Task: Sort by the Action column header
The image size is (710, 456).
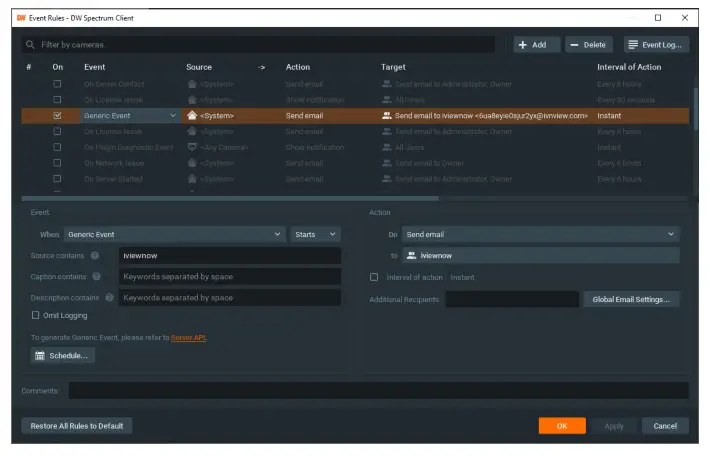Action: point(297,67)
